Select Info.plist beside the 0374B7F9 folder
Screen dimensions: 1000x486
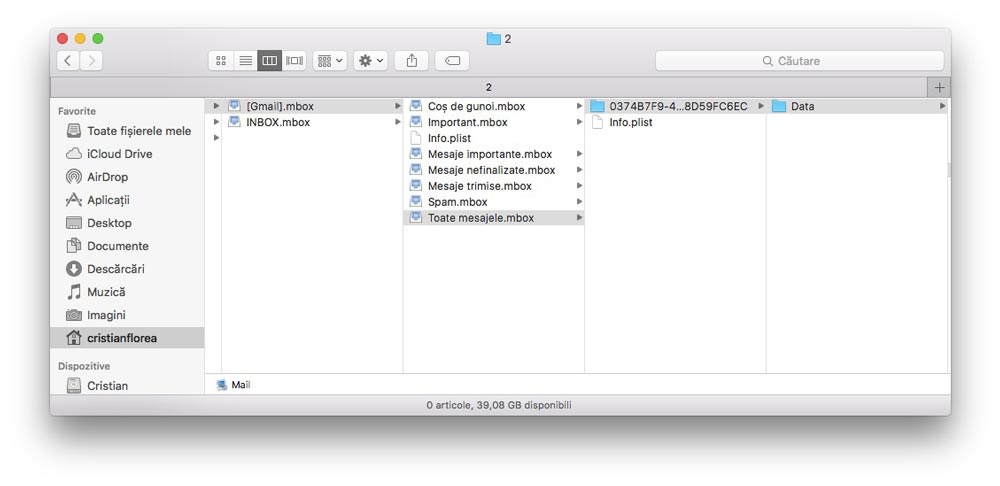pos(675,122)
